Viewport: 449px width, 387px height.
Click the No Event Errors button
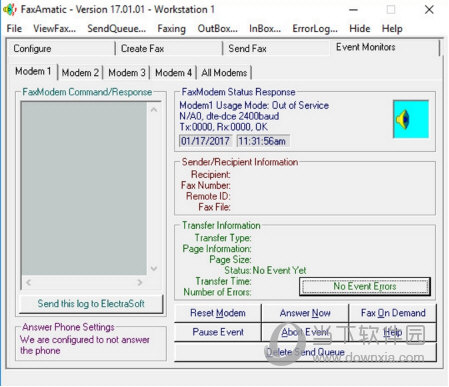(365, 286)
